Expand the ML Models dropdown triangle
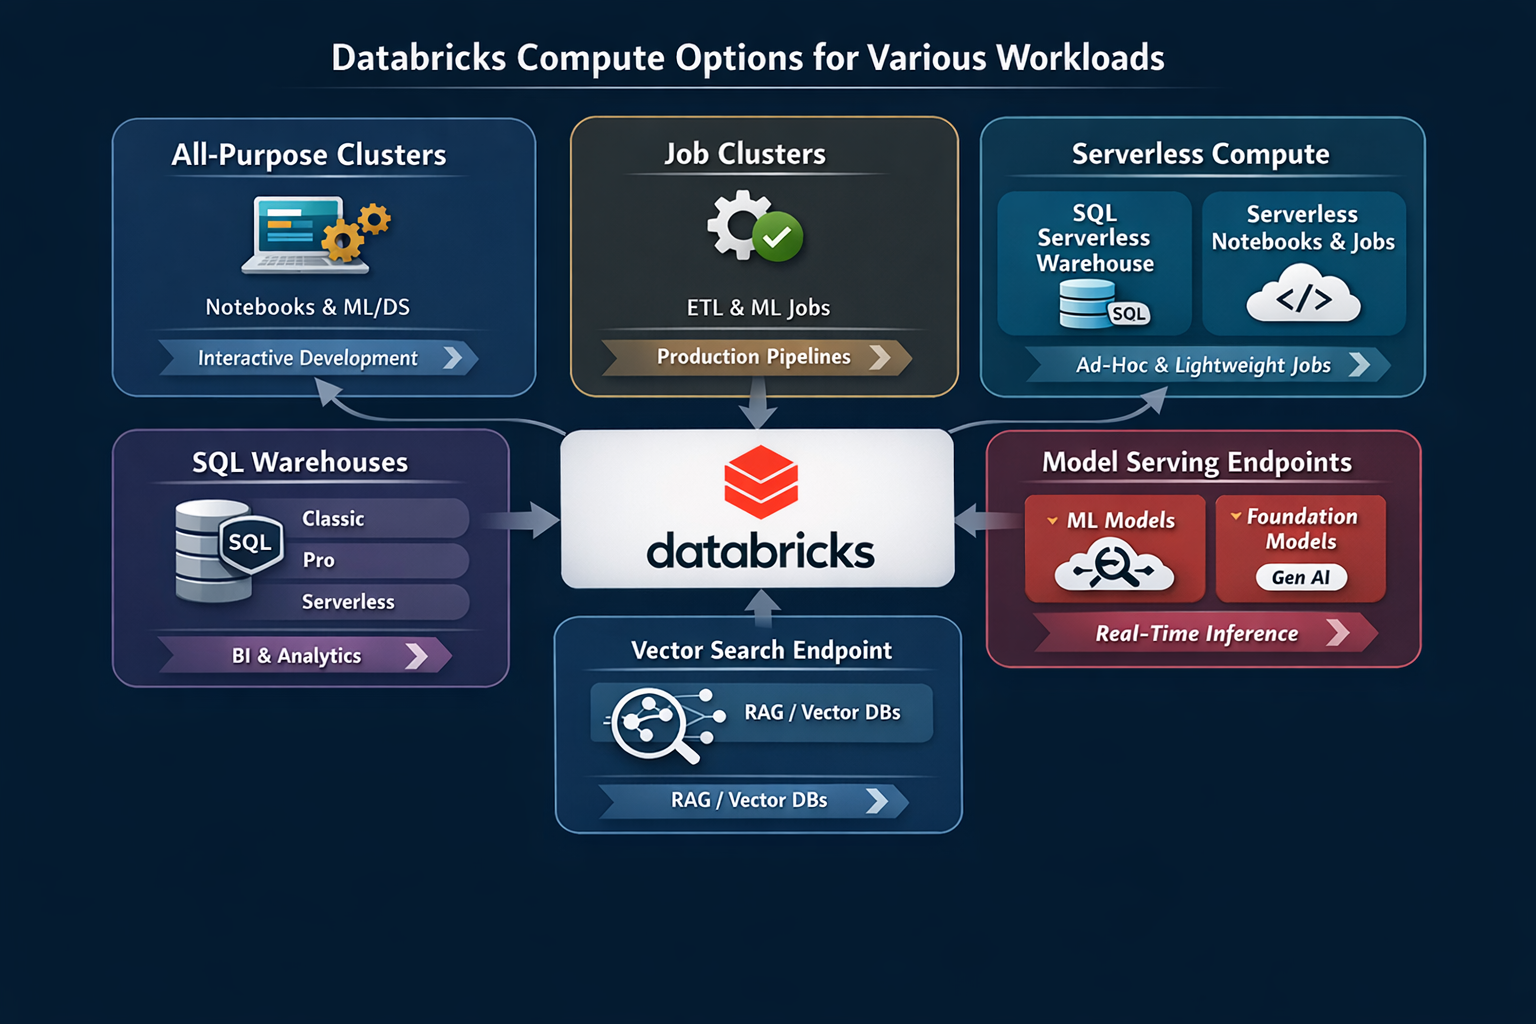This screenshot has height=1024, width=1536. 1052,521
